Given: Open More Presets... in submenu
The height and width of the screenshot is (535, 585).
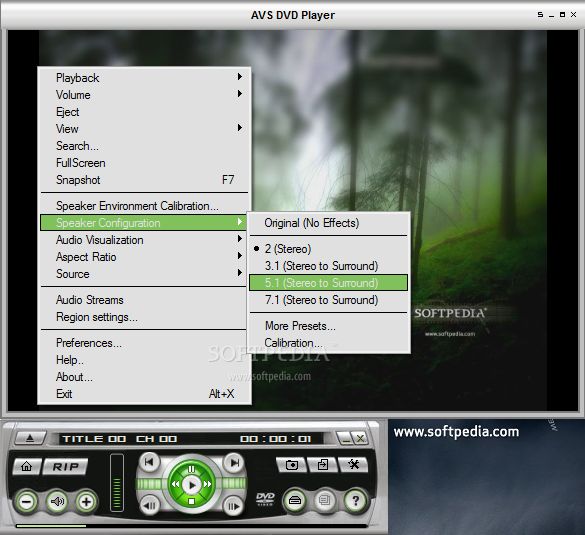Looking at the screenshot, I should [329, 326].
